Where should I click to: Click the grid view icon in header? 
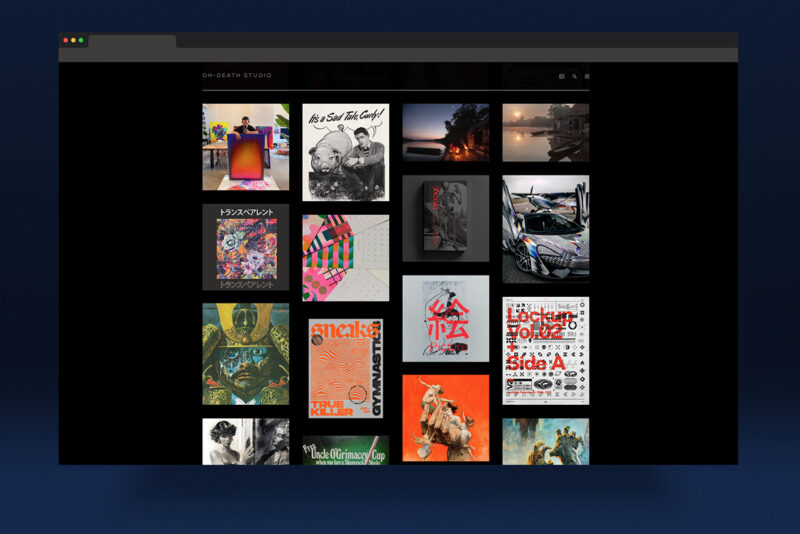click(562, 76)
